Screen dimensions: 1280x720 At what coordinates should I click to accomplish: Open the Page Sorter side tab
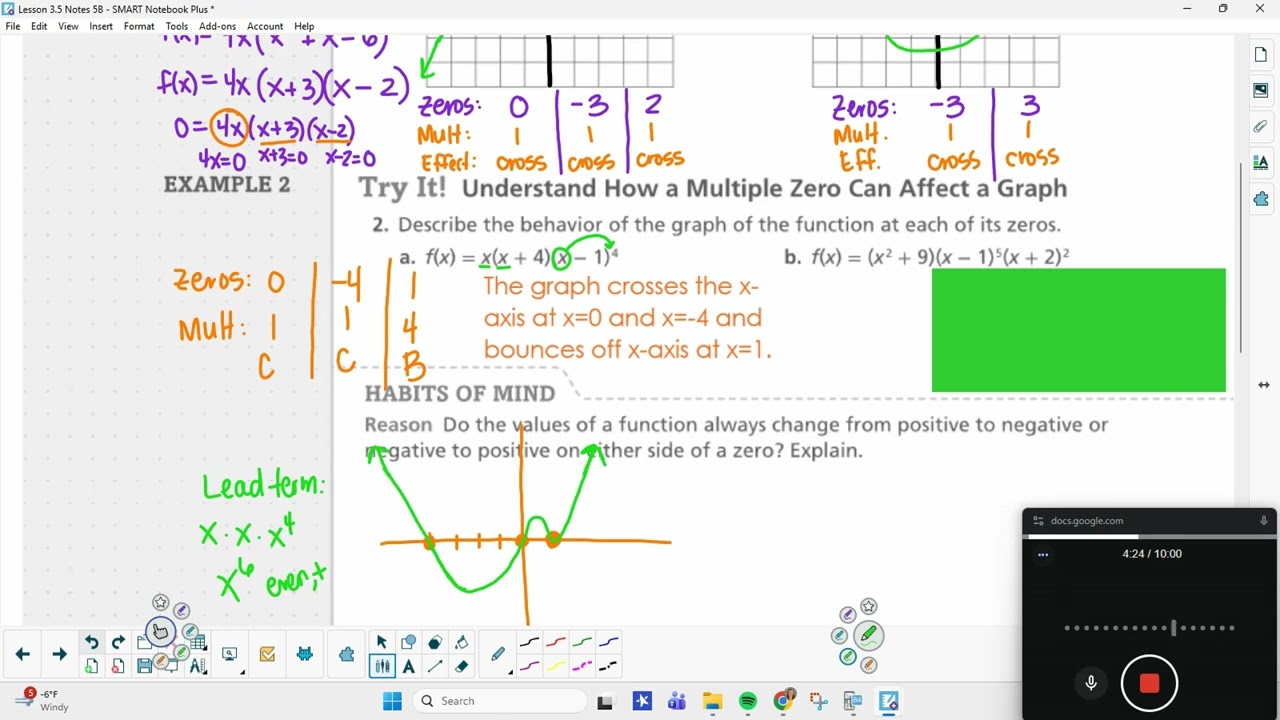point(1260,55)
